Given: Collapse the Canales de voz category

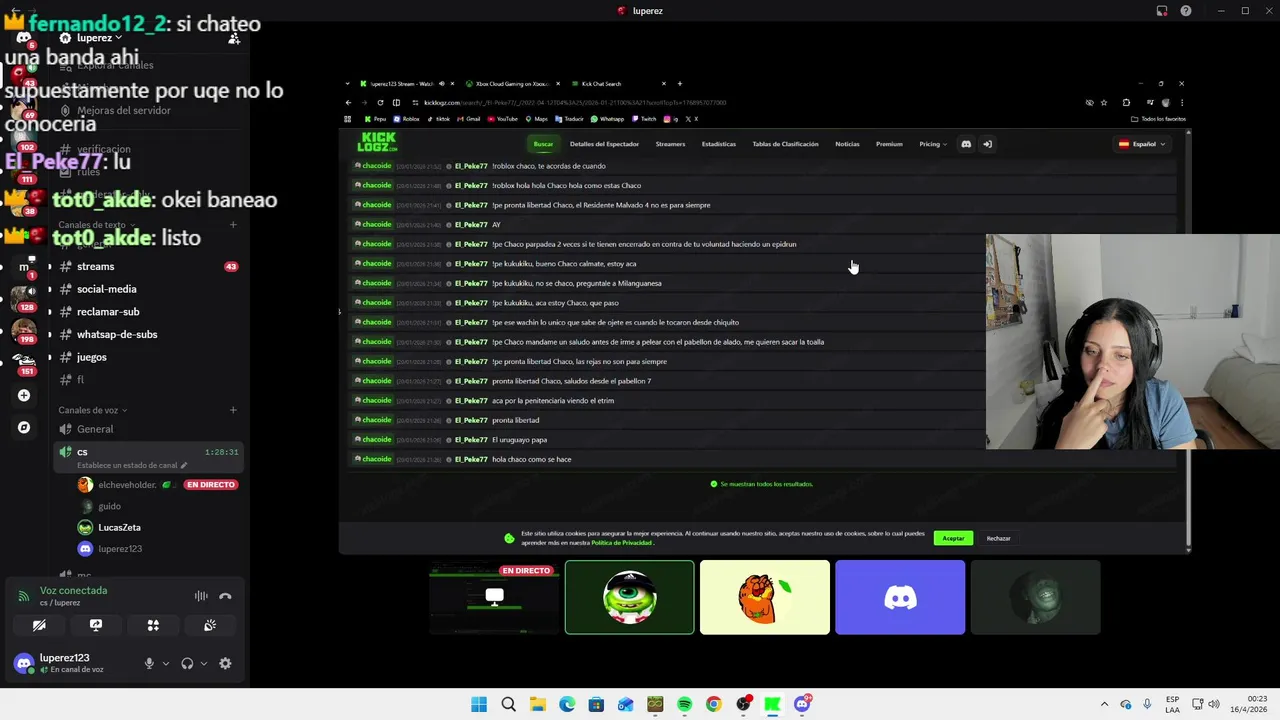Looking at the screenshot, I should tap(92, 410).
